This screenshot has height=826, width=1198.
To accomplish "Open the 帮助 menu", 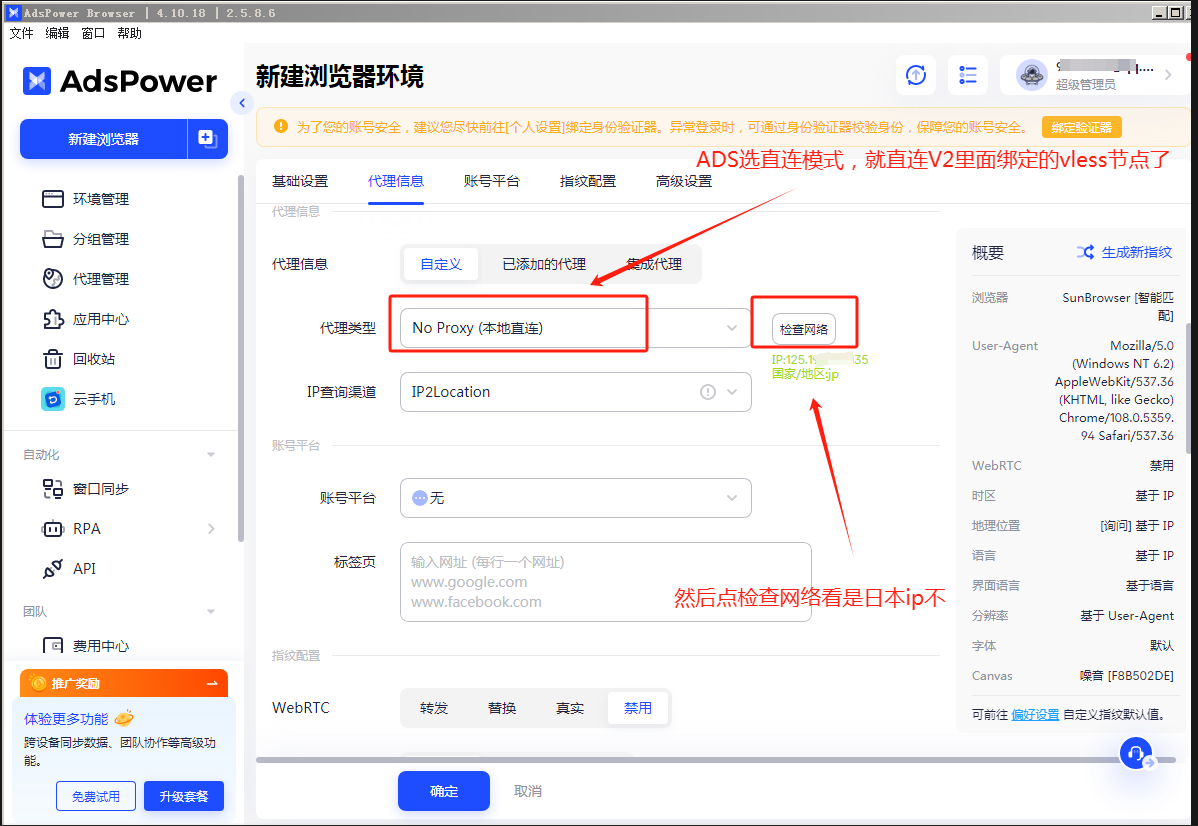I will pos(128,32).
